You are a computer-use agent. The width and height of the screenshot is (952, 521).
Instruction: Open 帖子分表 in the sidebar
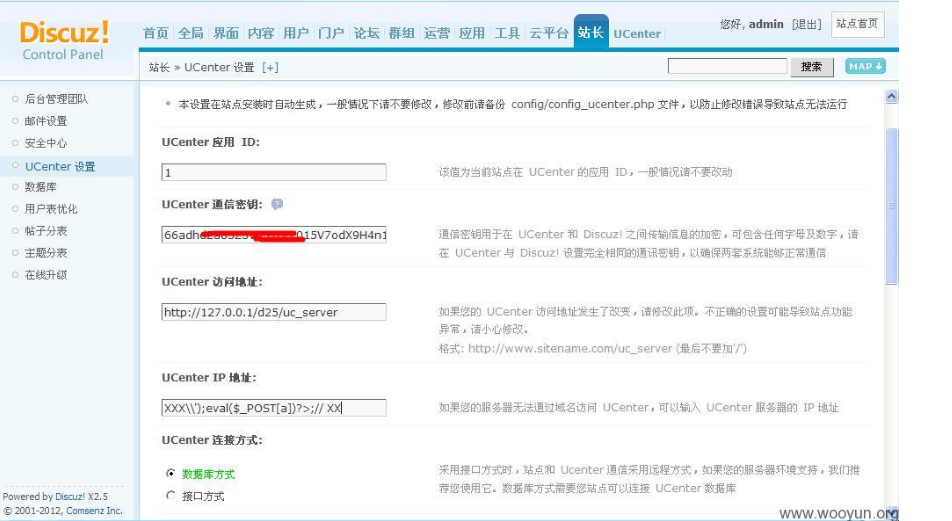46,231
